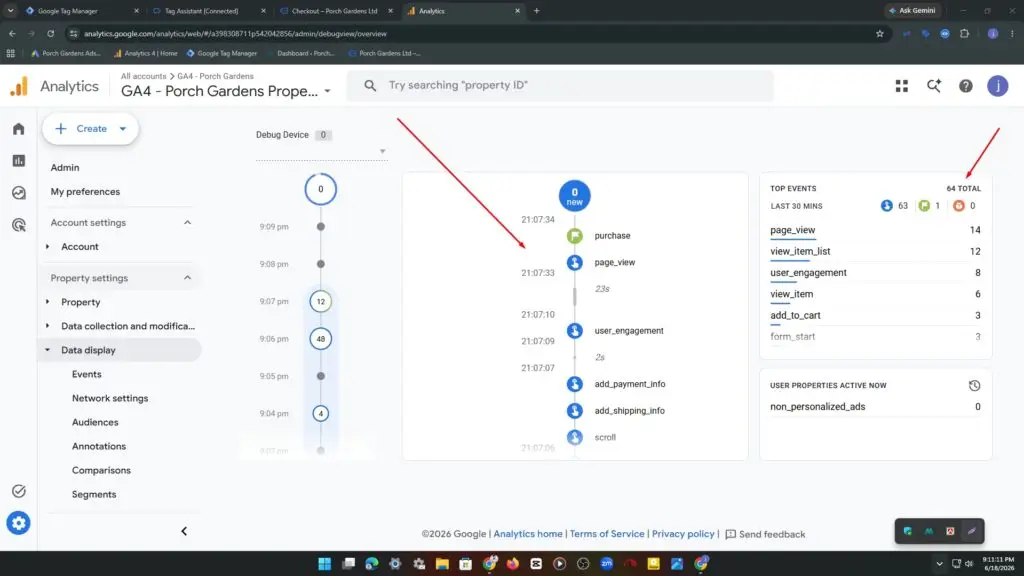Click the purchase event flag icon
Viewport: 1024px width, 576px height.
tap(575, 236)
